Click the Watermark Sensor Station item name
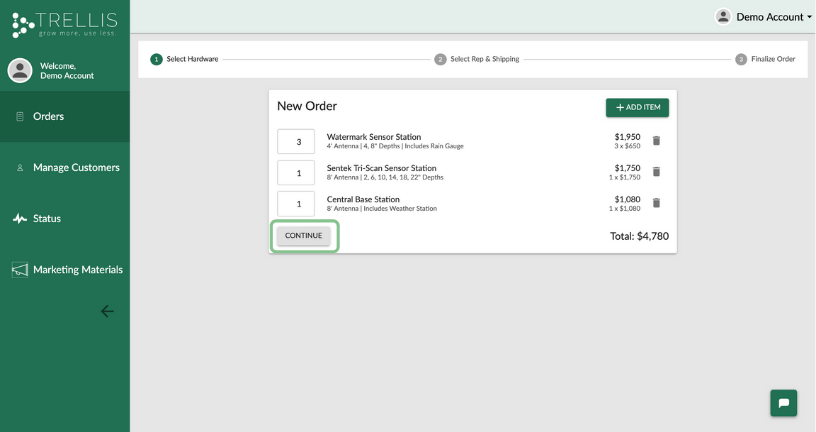Screen dimensions: 816x432 click(x=374, y=137)
